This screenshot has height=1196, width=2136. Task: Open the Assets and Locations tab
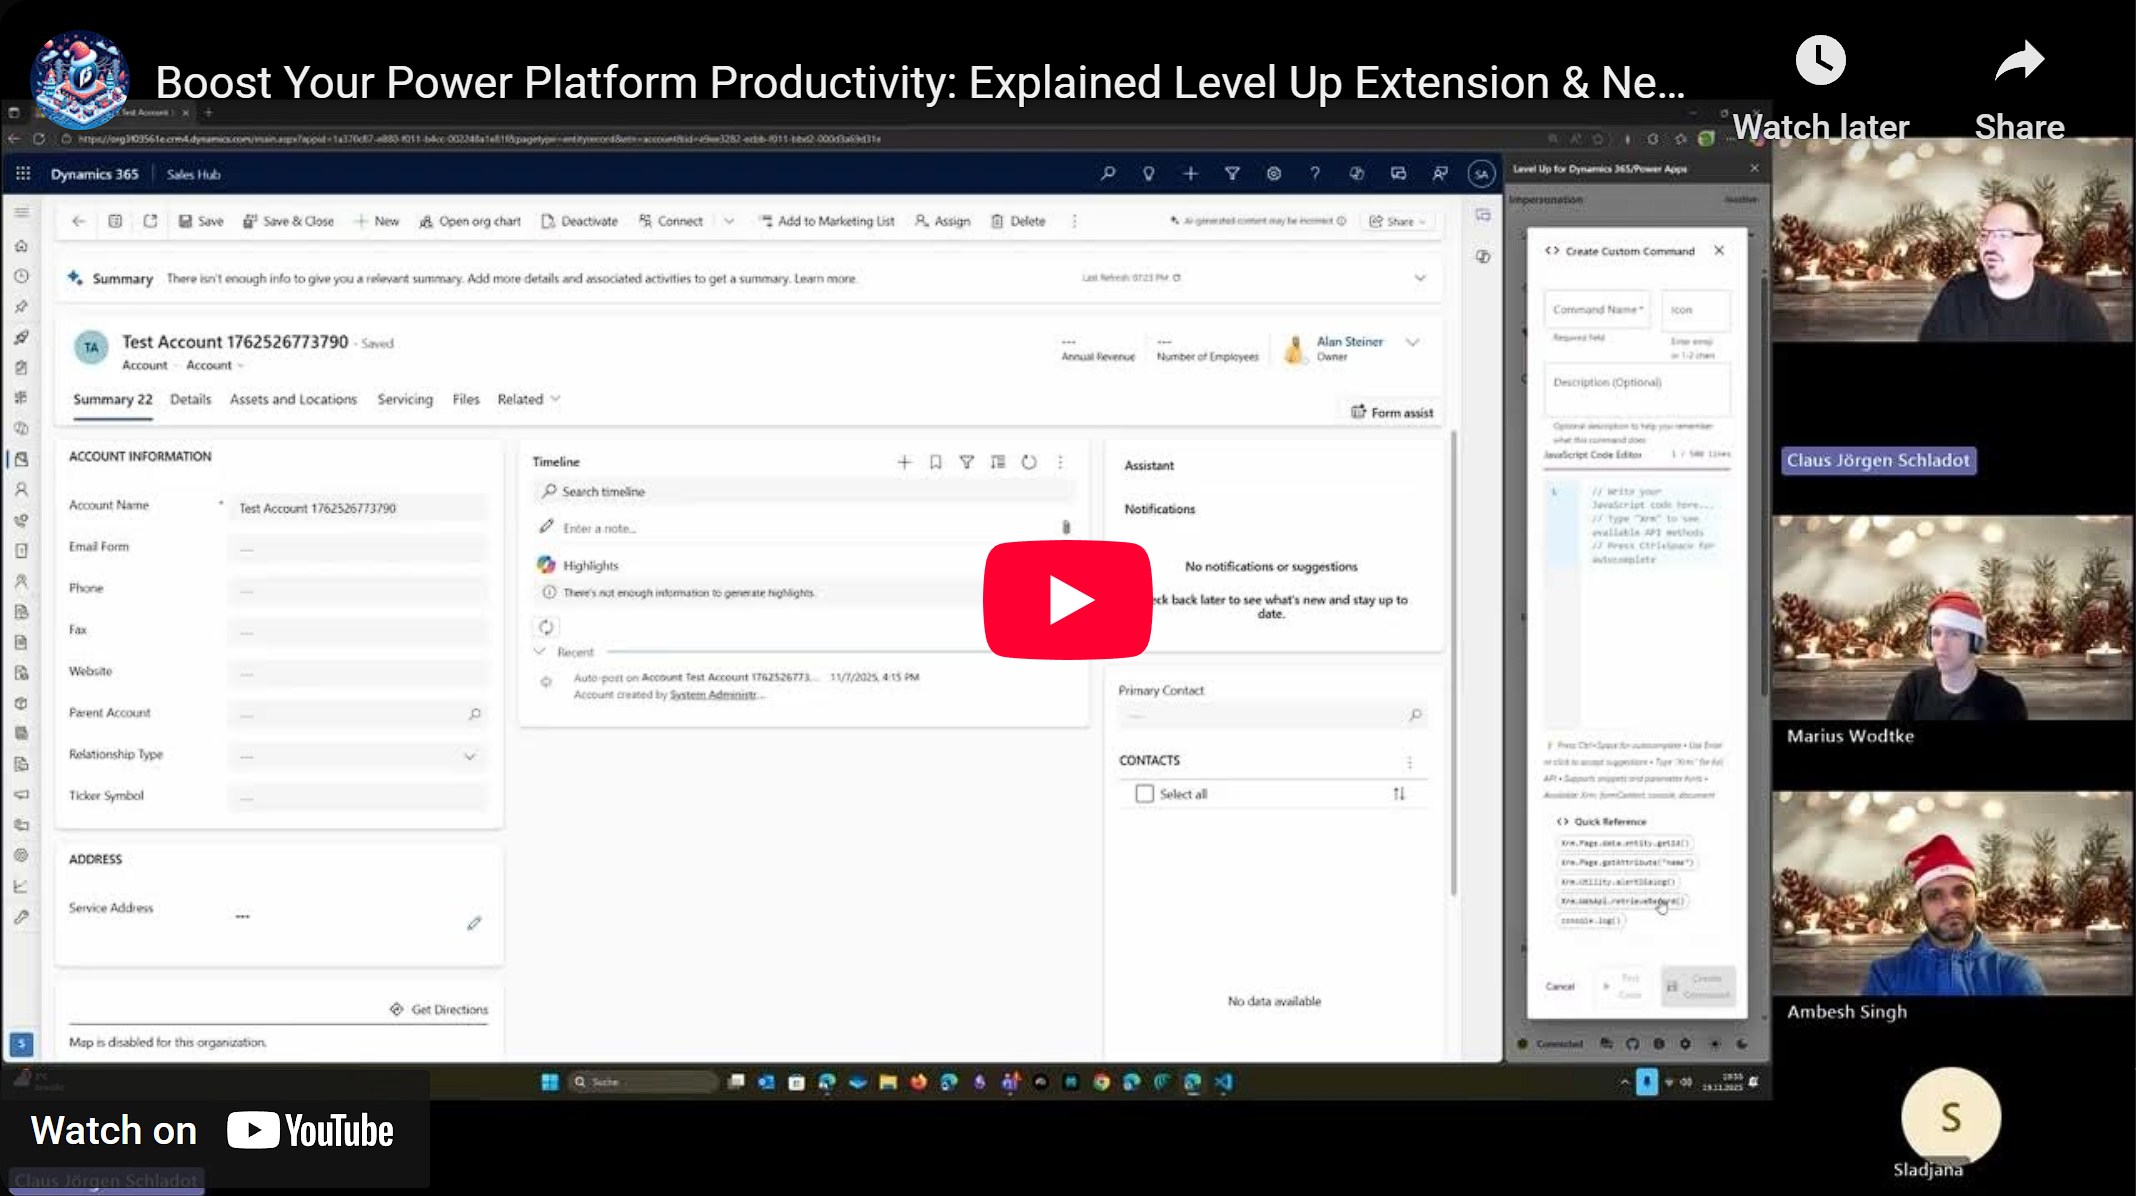click(x=293, y=399)
